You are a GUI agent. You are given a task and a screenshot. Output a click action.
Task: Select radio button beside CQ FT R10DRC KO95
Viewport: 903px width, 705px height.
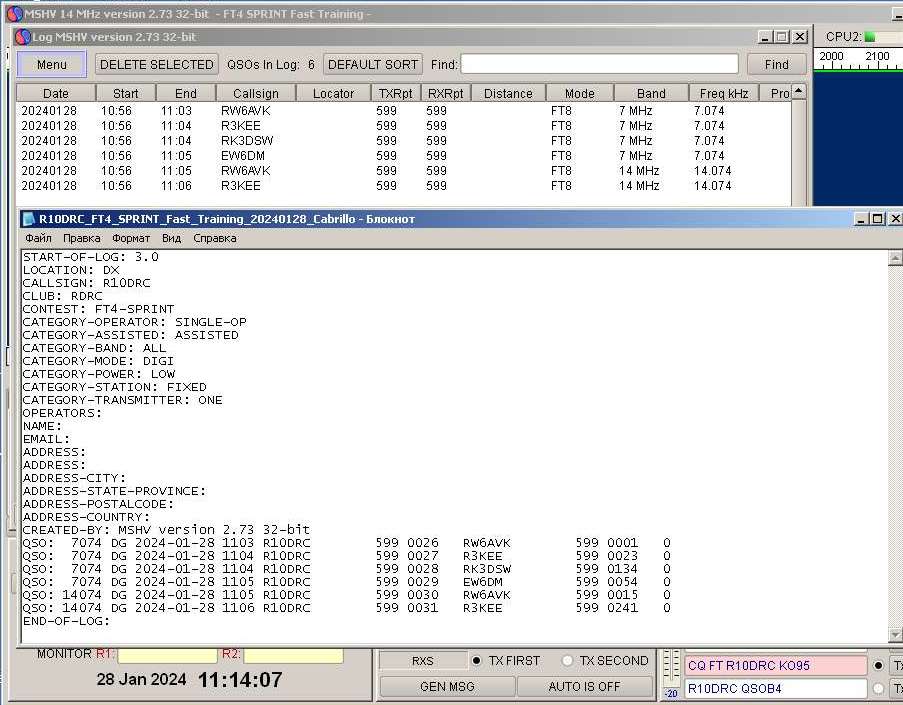[x=879, y=666]
